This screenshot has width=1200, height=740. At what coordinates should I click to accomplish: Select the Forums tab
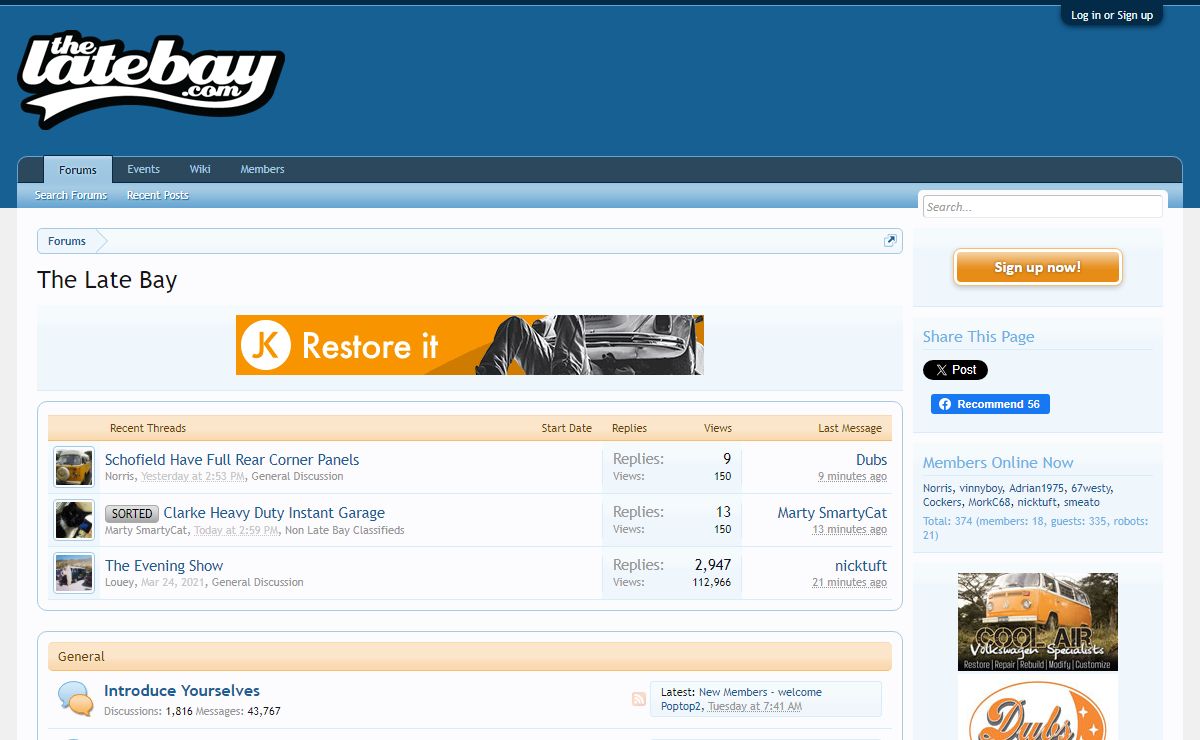click(78, 170)
